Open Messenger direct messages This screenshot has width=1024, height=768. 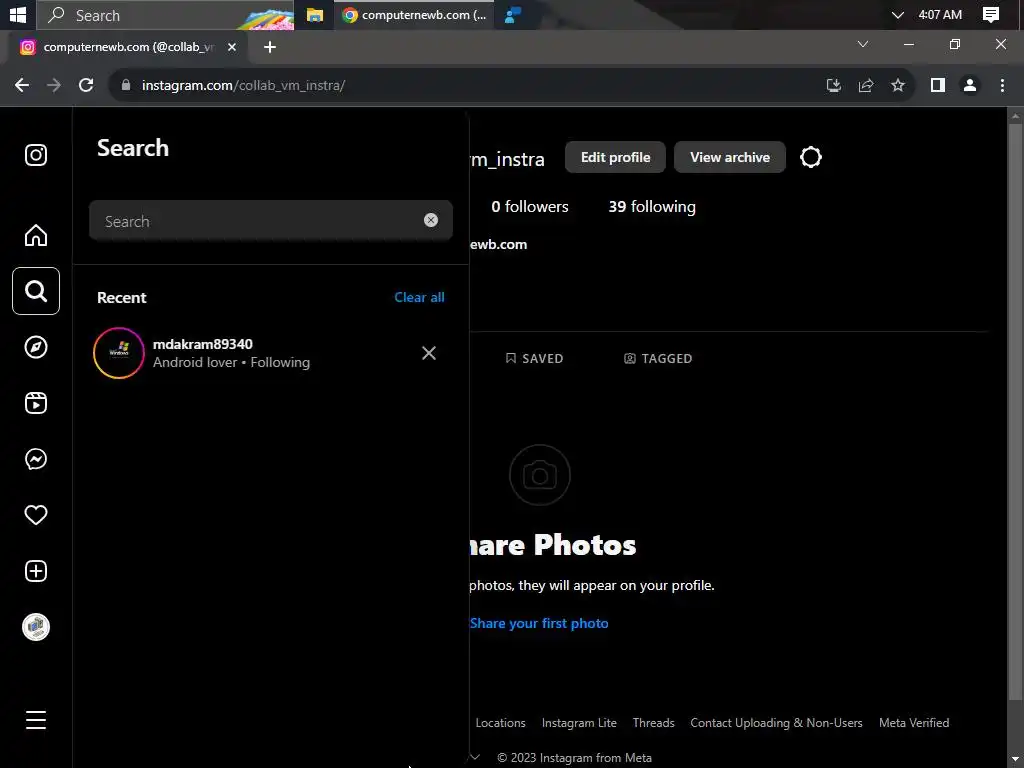(x=36, y=459)
